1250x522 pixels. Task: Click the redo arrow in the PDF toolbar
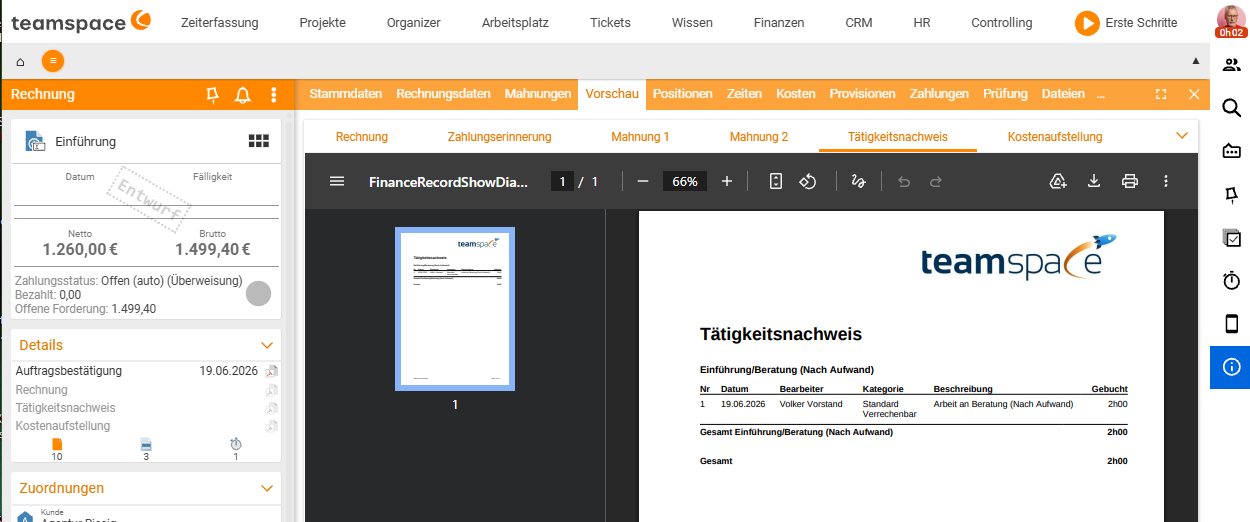(936, 181)
